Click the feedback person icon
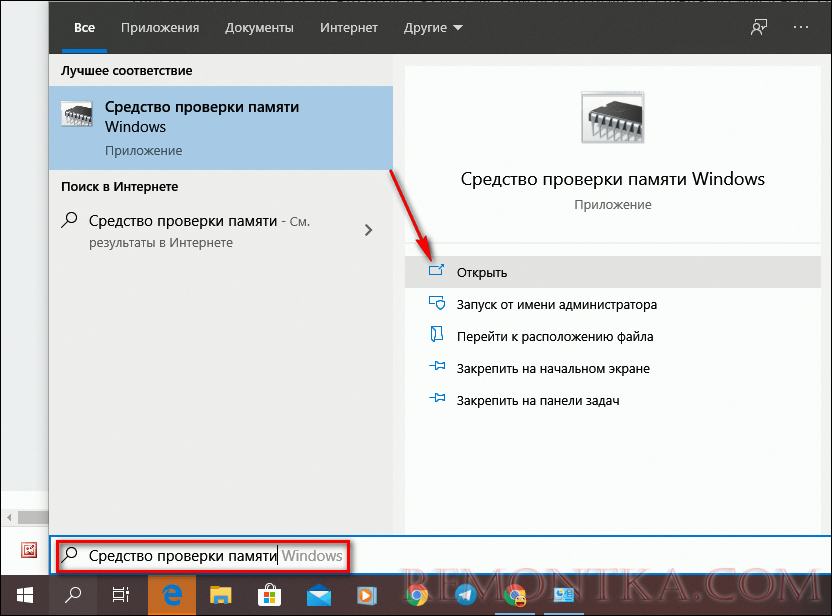832x616 pixels. pos(759,27)
